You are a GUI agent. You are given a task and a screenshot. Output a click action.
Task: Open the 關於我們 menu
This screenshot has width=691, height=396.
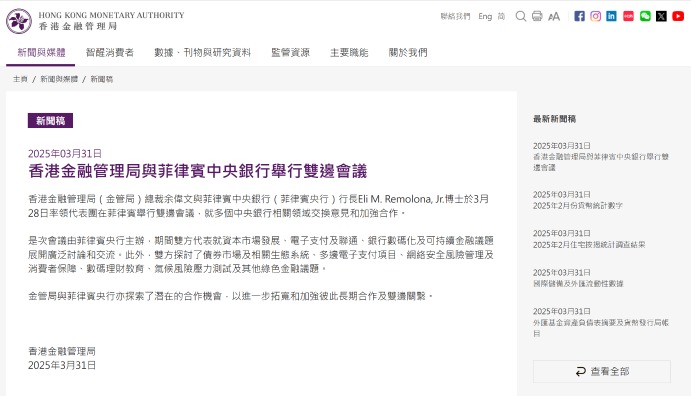click(408, 52)
